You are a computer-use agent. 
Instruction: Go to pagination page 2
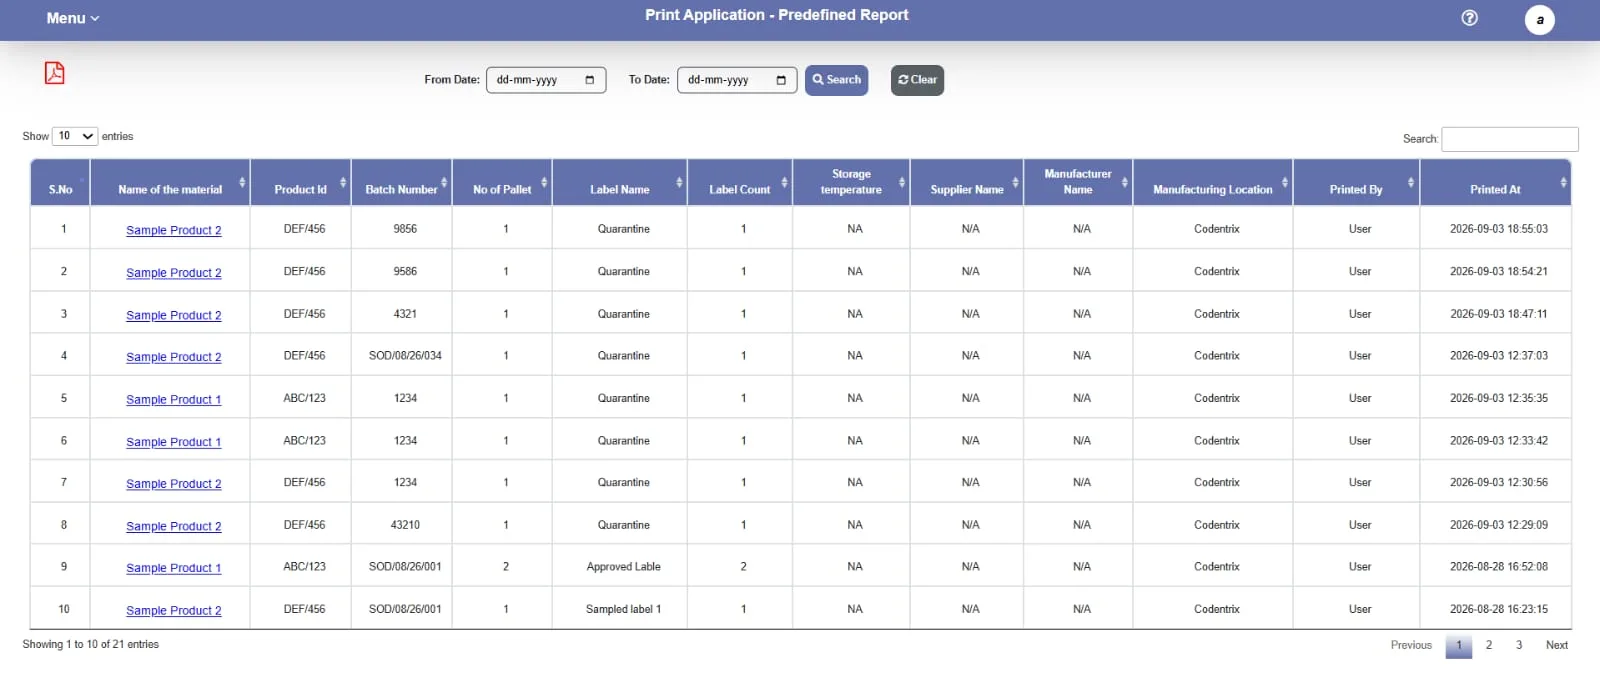(x=1489, y=646)
